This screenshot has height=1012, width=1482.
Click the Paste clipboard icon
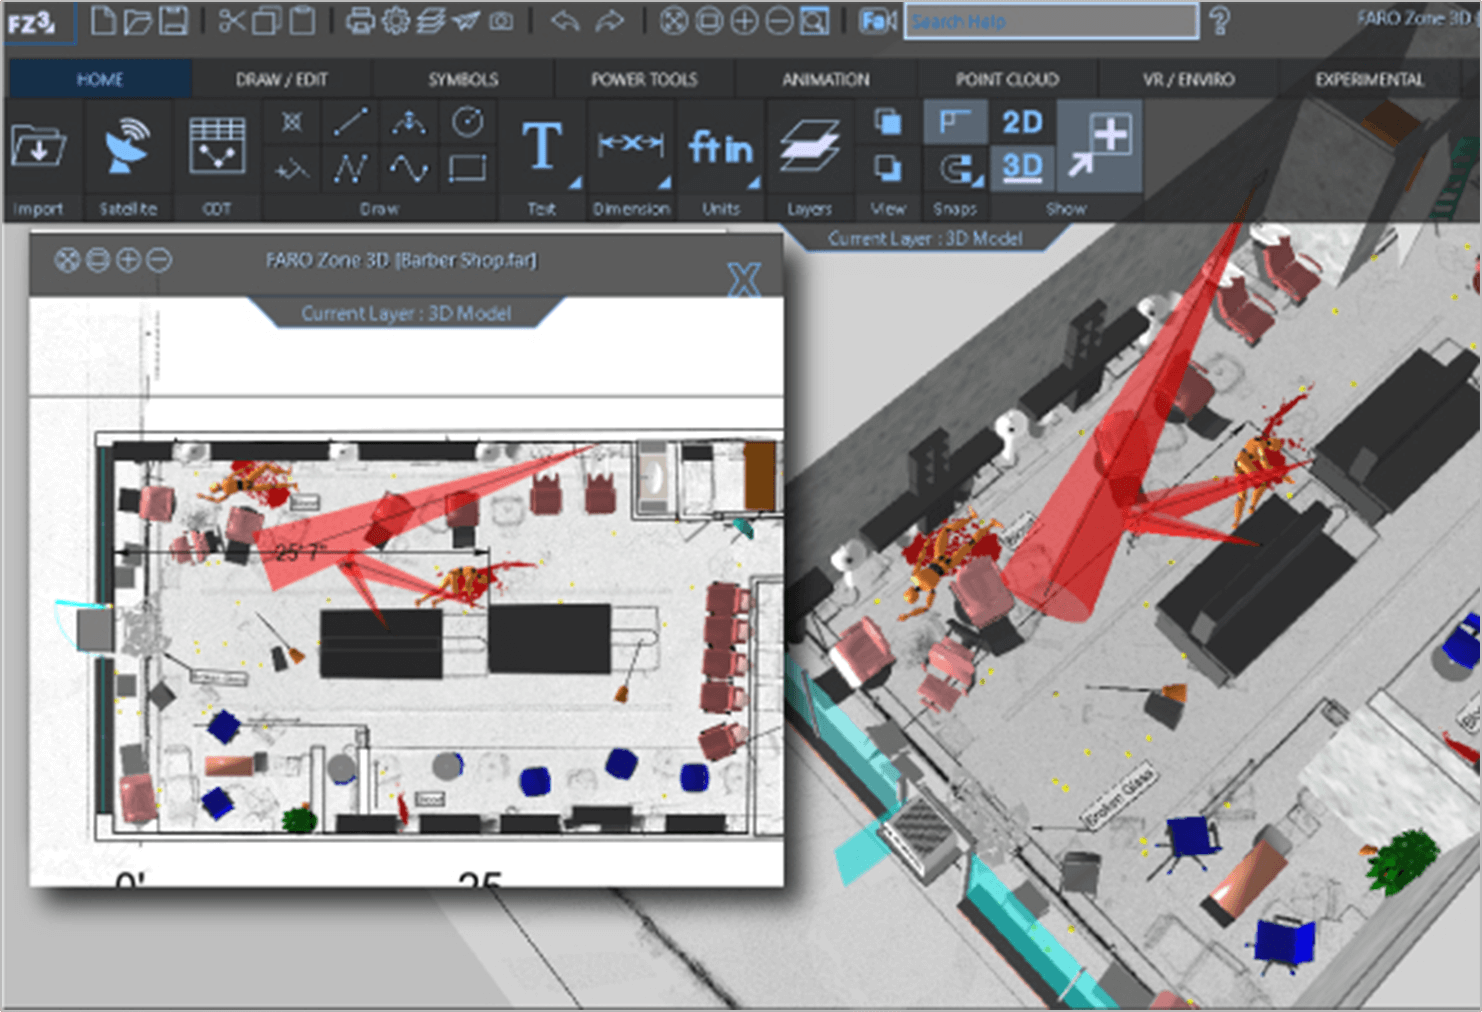(302, 20)
